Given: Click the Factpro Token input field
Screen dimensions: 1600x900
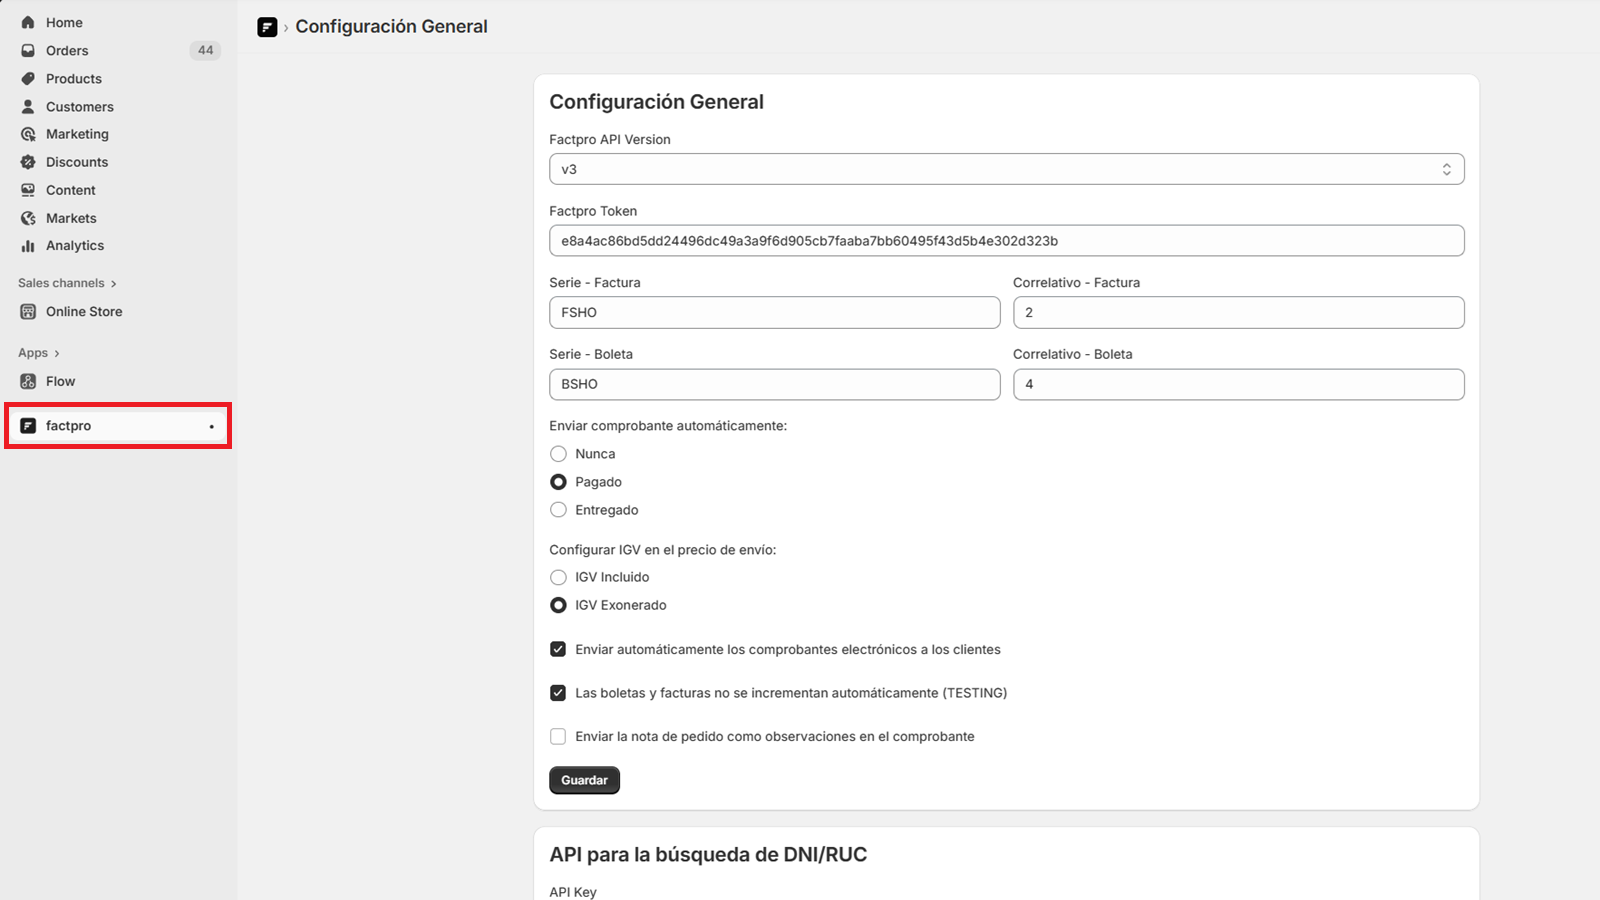Looking at the screenshot, I should click(1006, 241).
